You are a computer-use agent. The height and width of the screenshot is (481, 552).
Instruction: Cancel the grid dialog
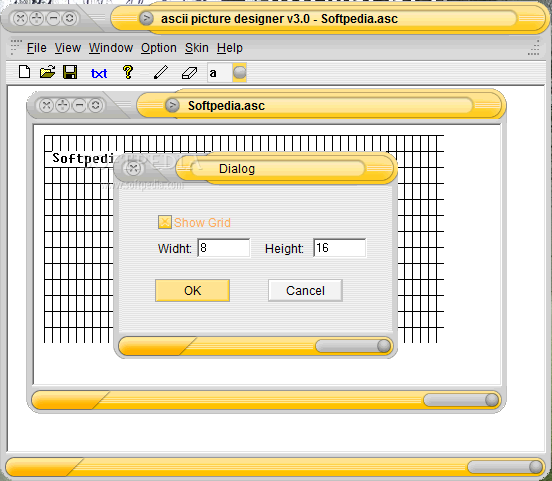(305, 291)
